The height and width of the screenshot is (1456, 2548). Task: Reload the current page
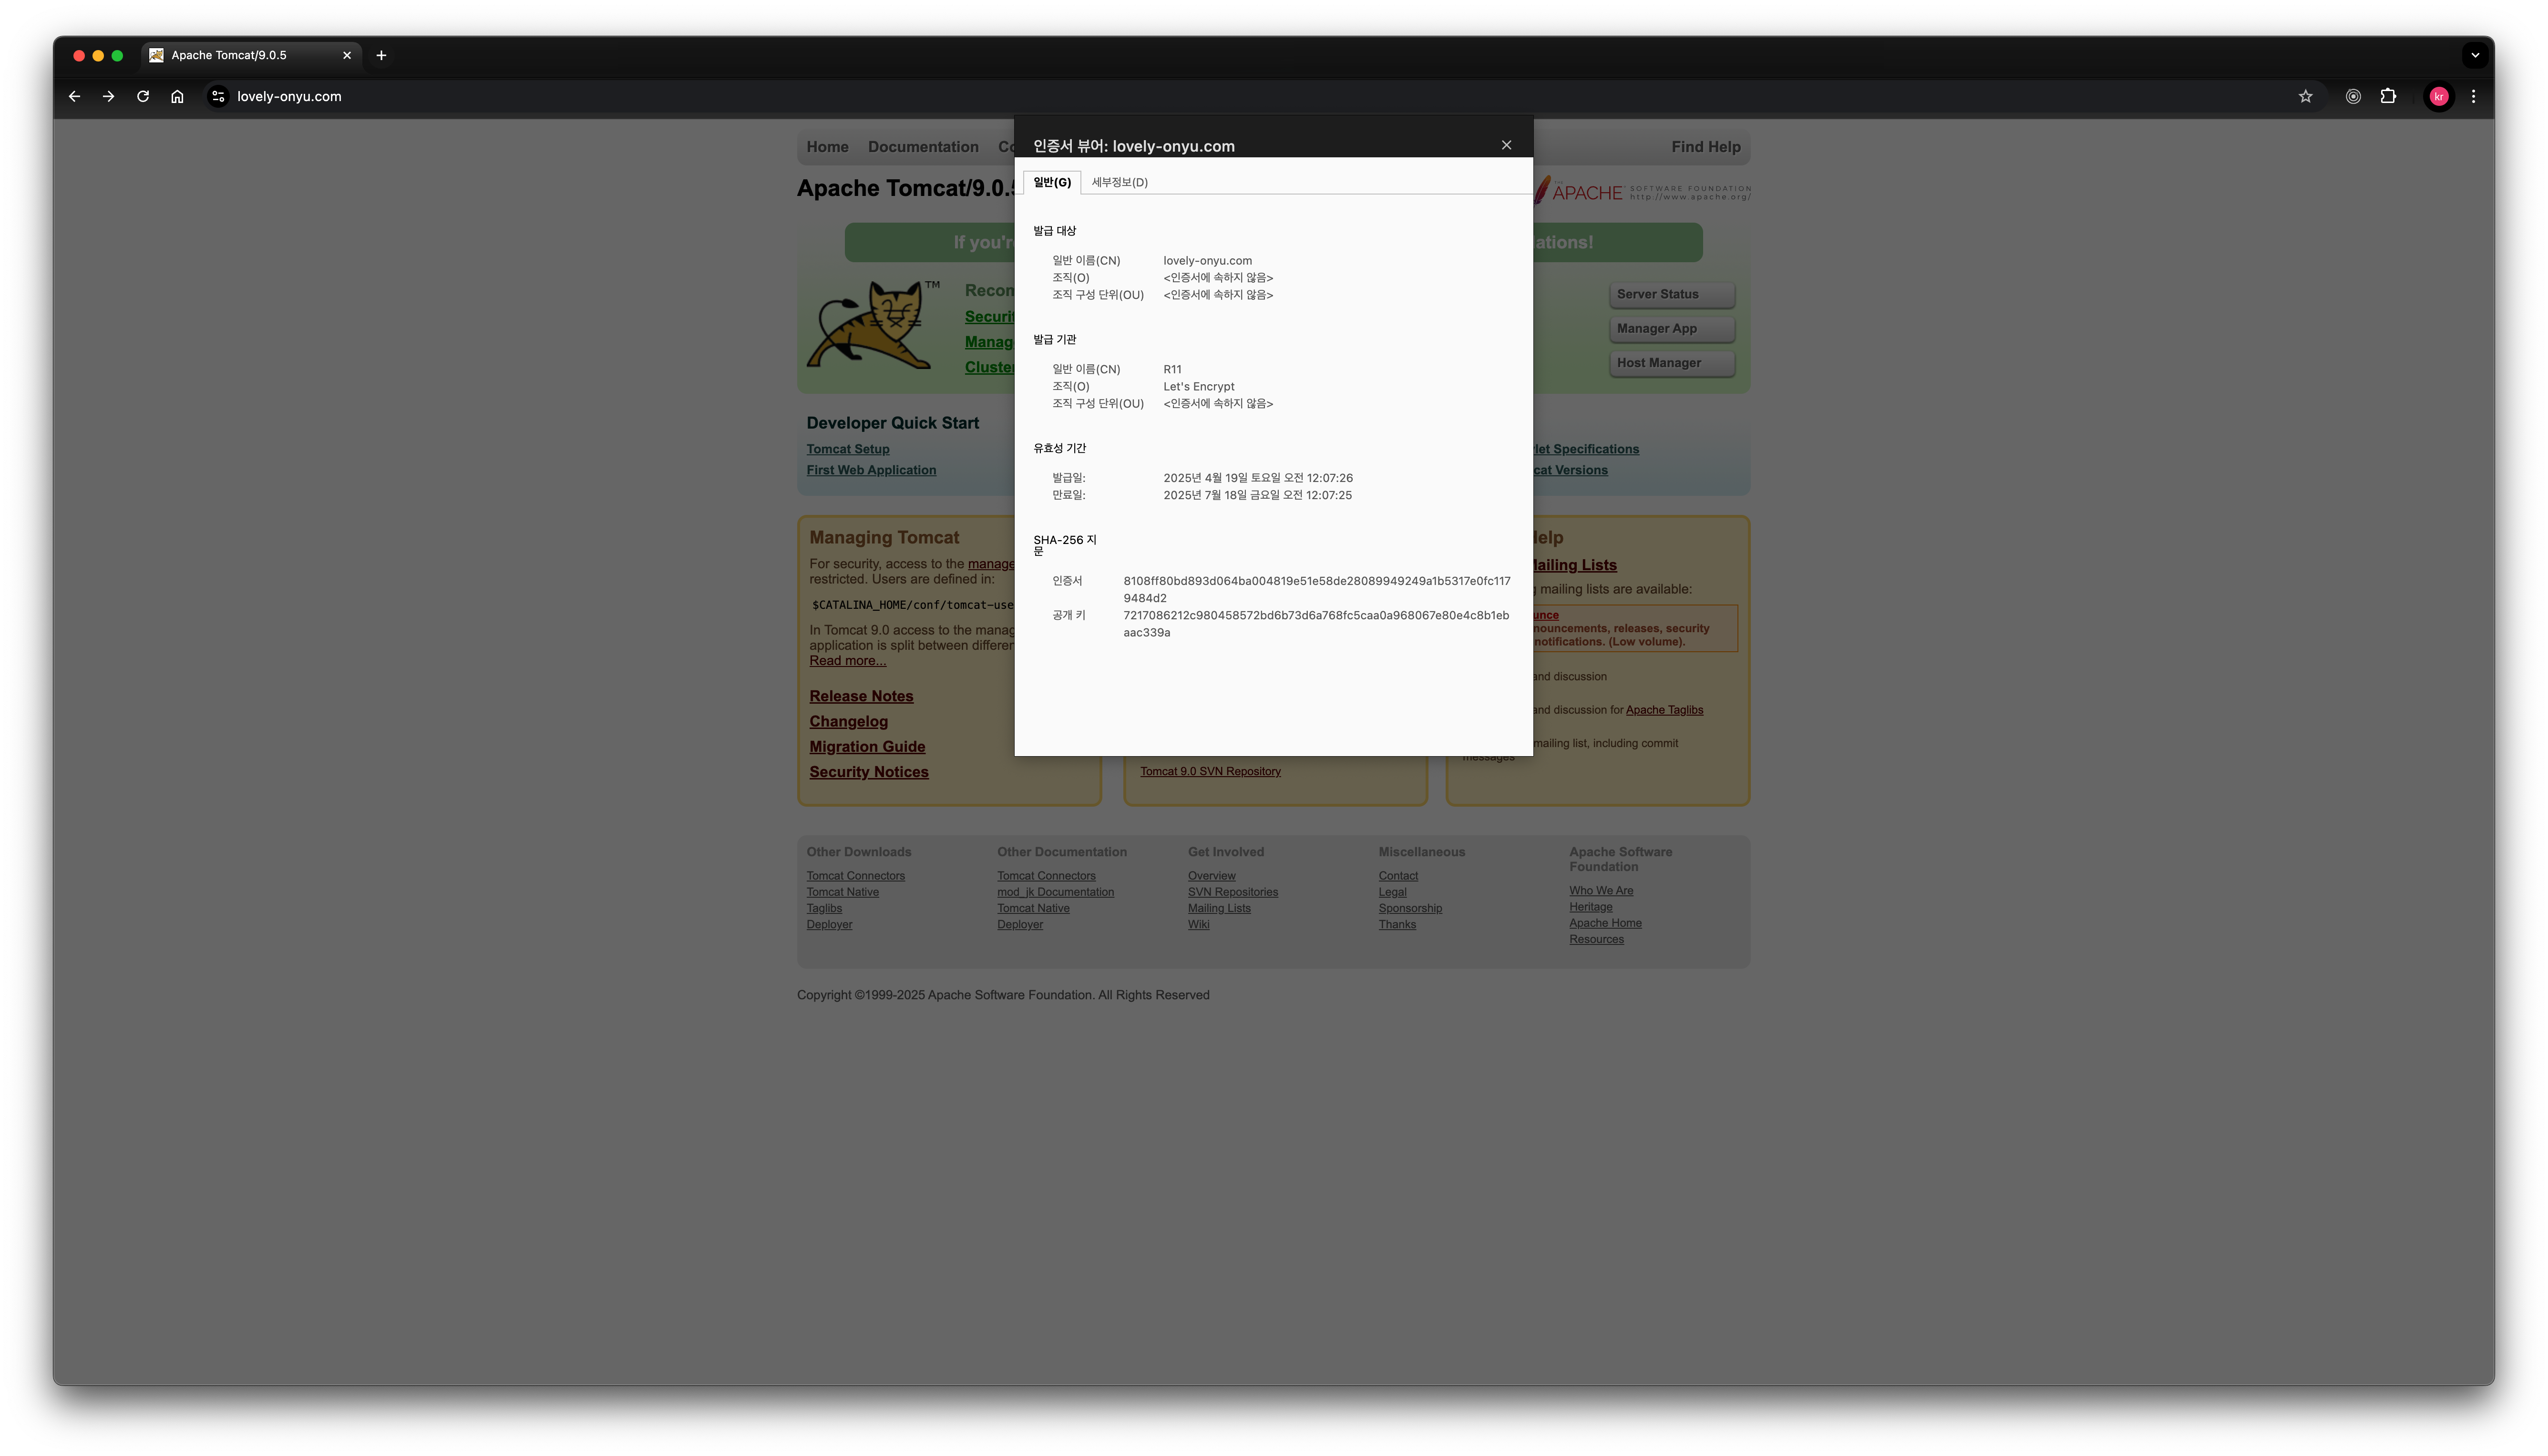[143, 97]
